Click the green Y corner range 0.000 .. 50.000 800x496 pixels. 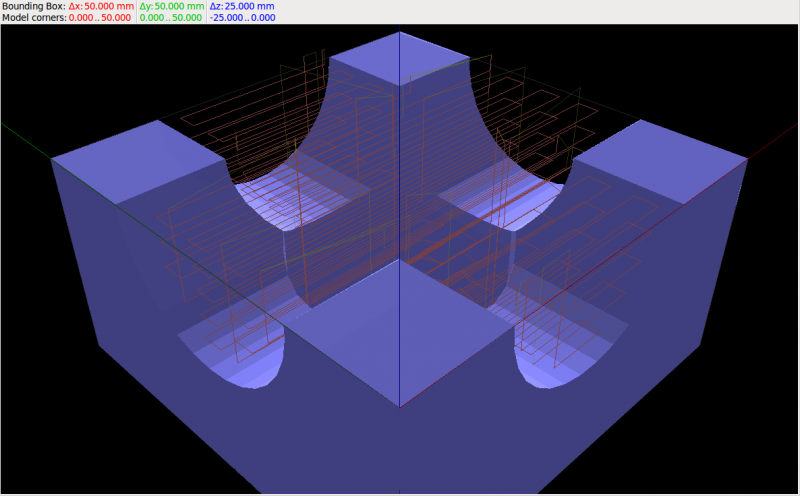point(172,18)
